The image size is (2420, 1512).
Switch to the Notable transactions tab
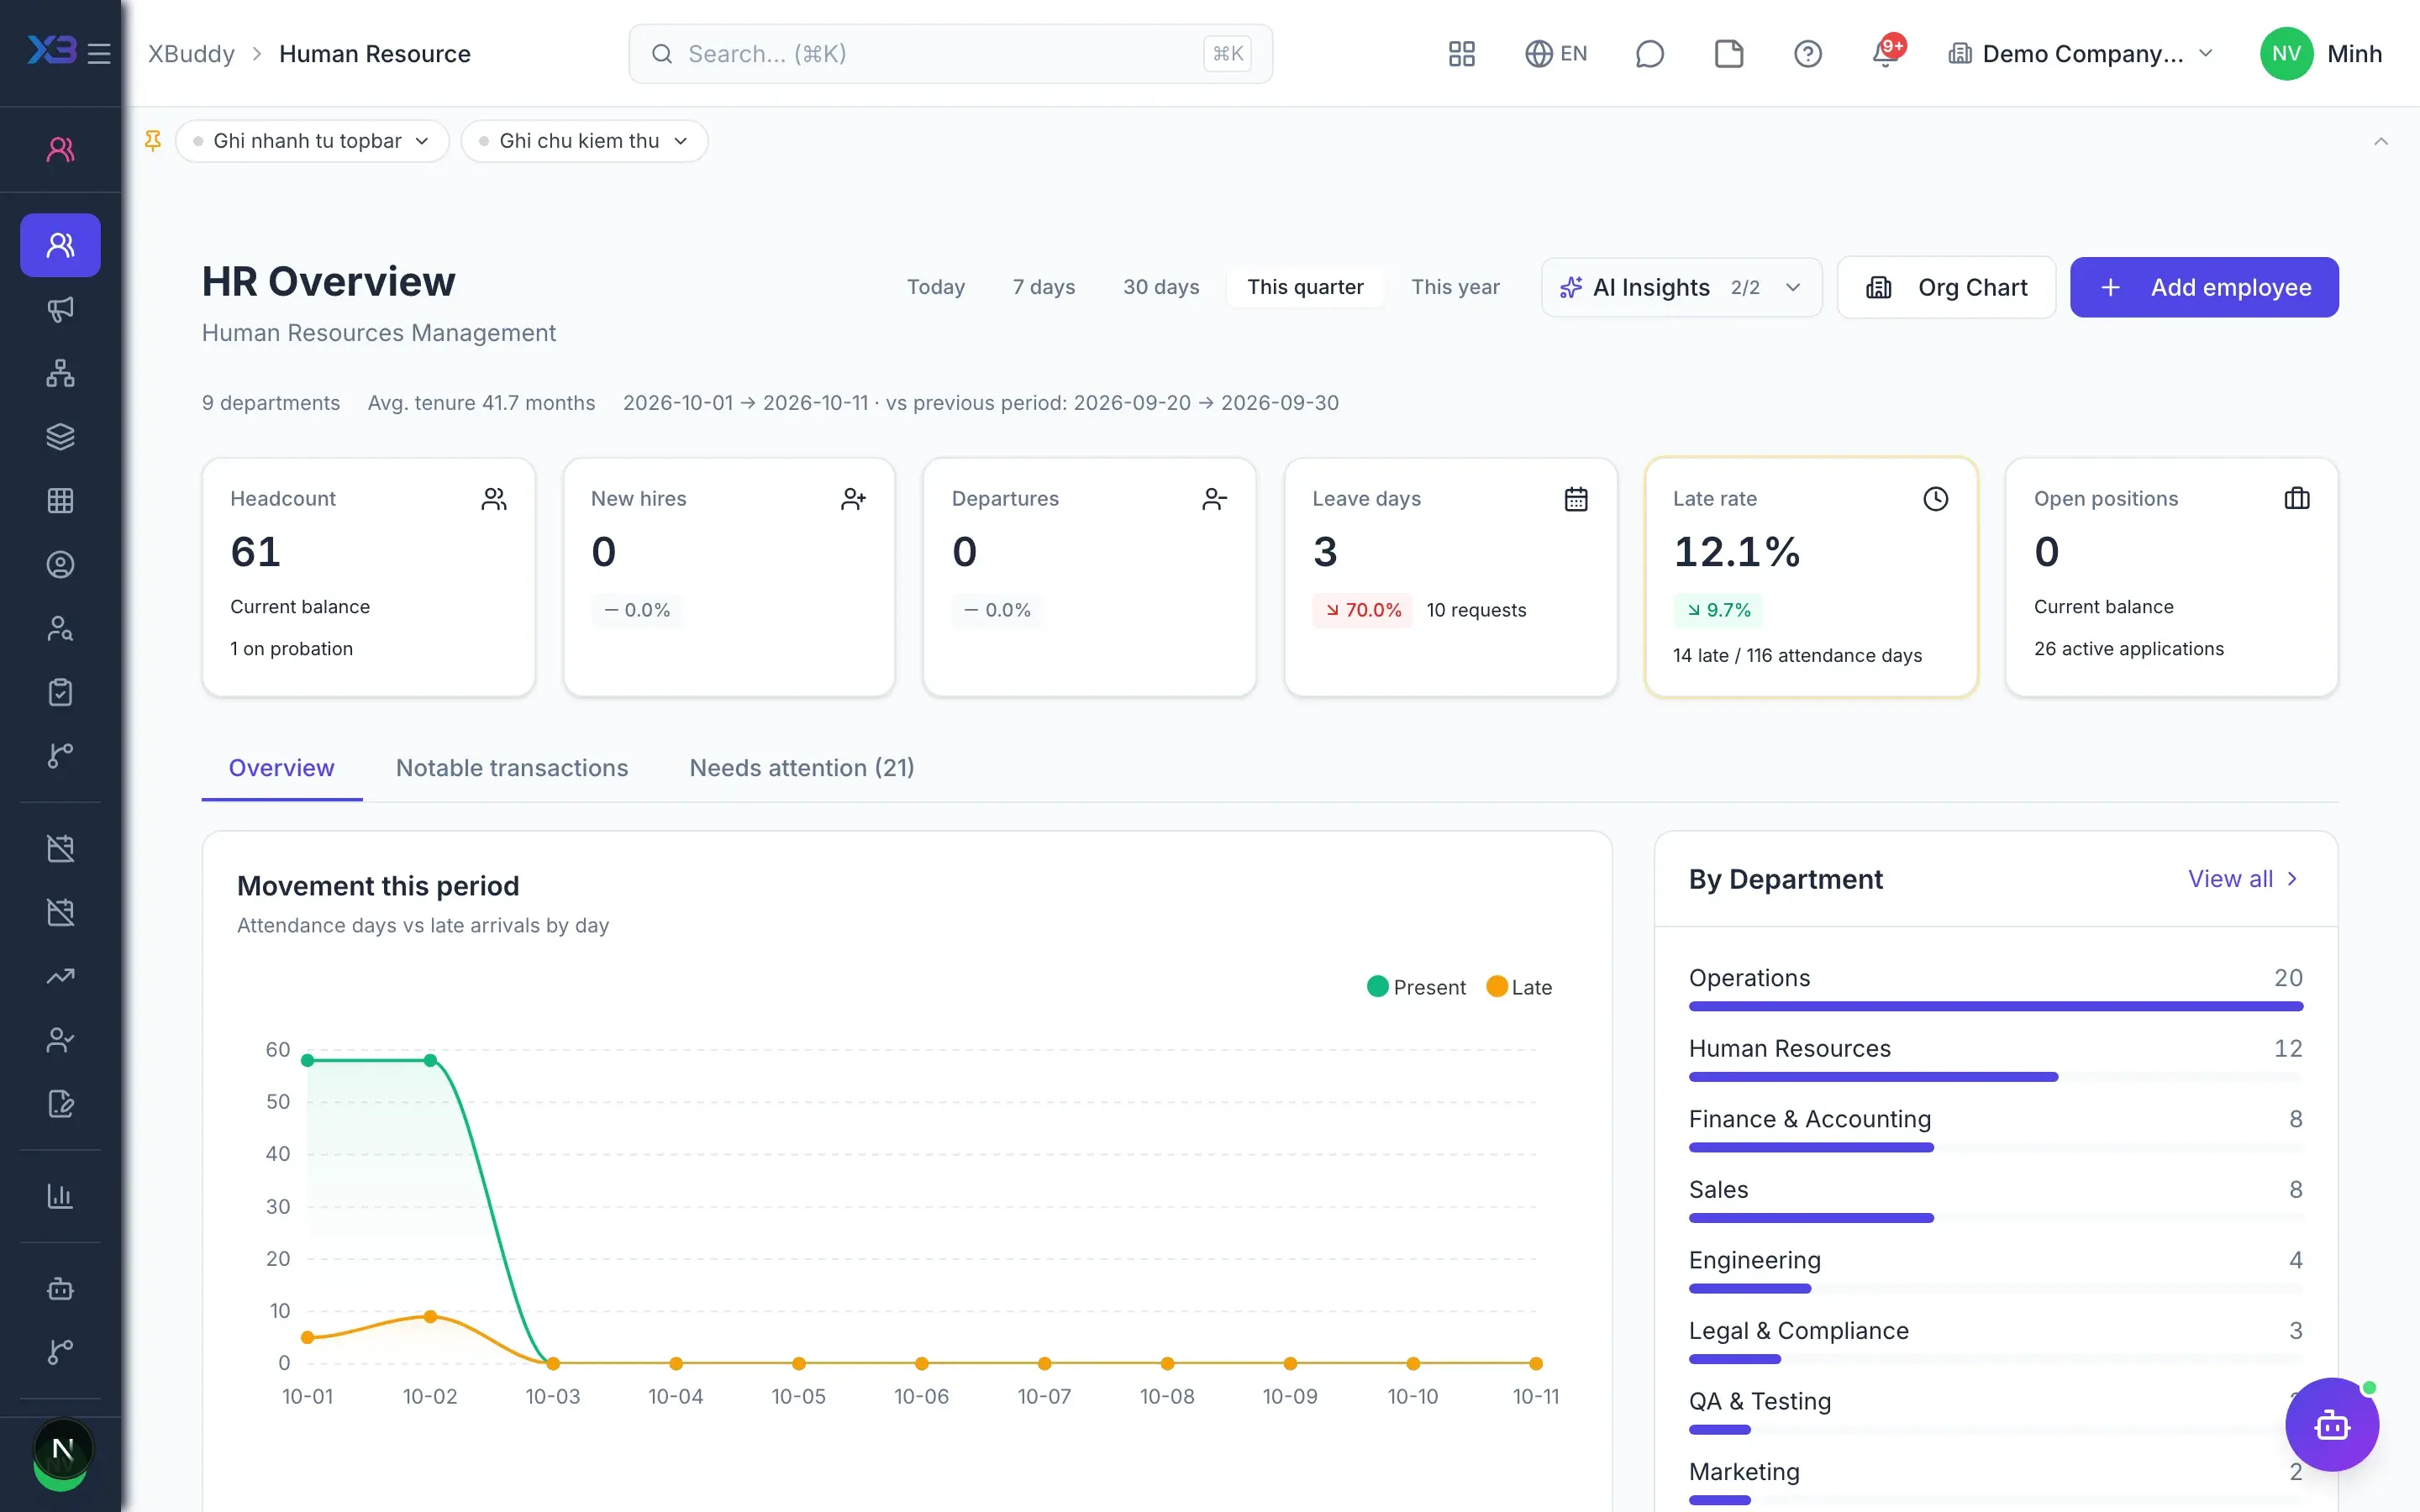point(512,768)
